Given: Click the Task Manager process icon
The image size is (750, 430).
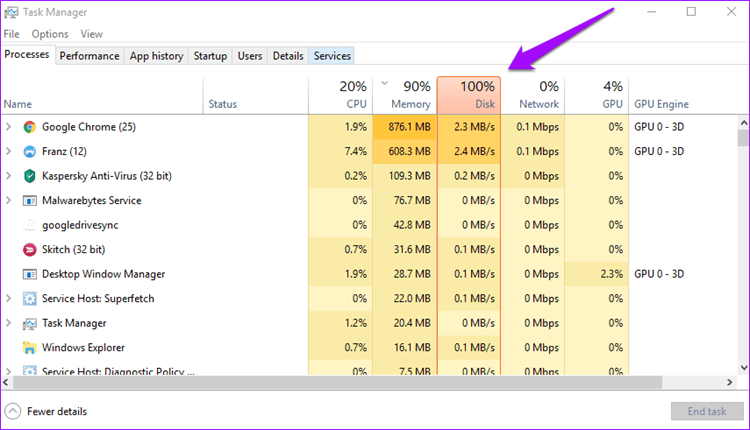Looking at the screenshot, I should point(30,324).
